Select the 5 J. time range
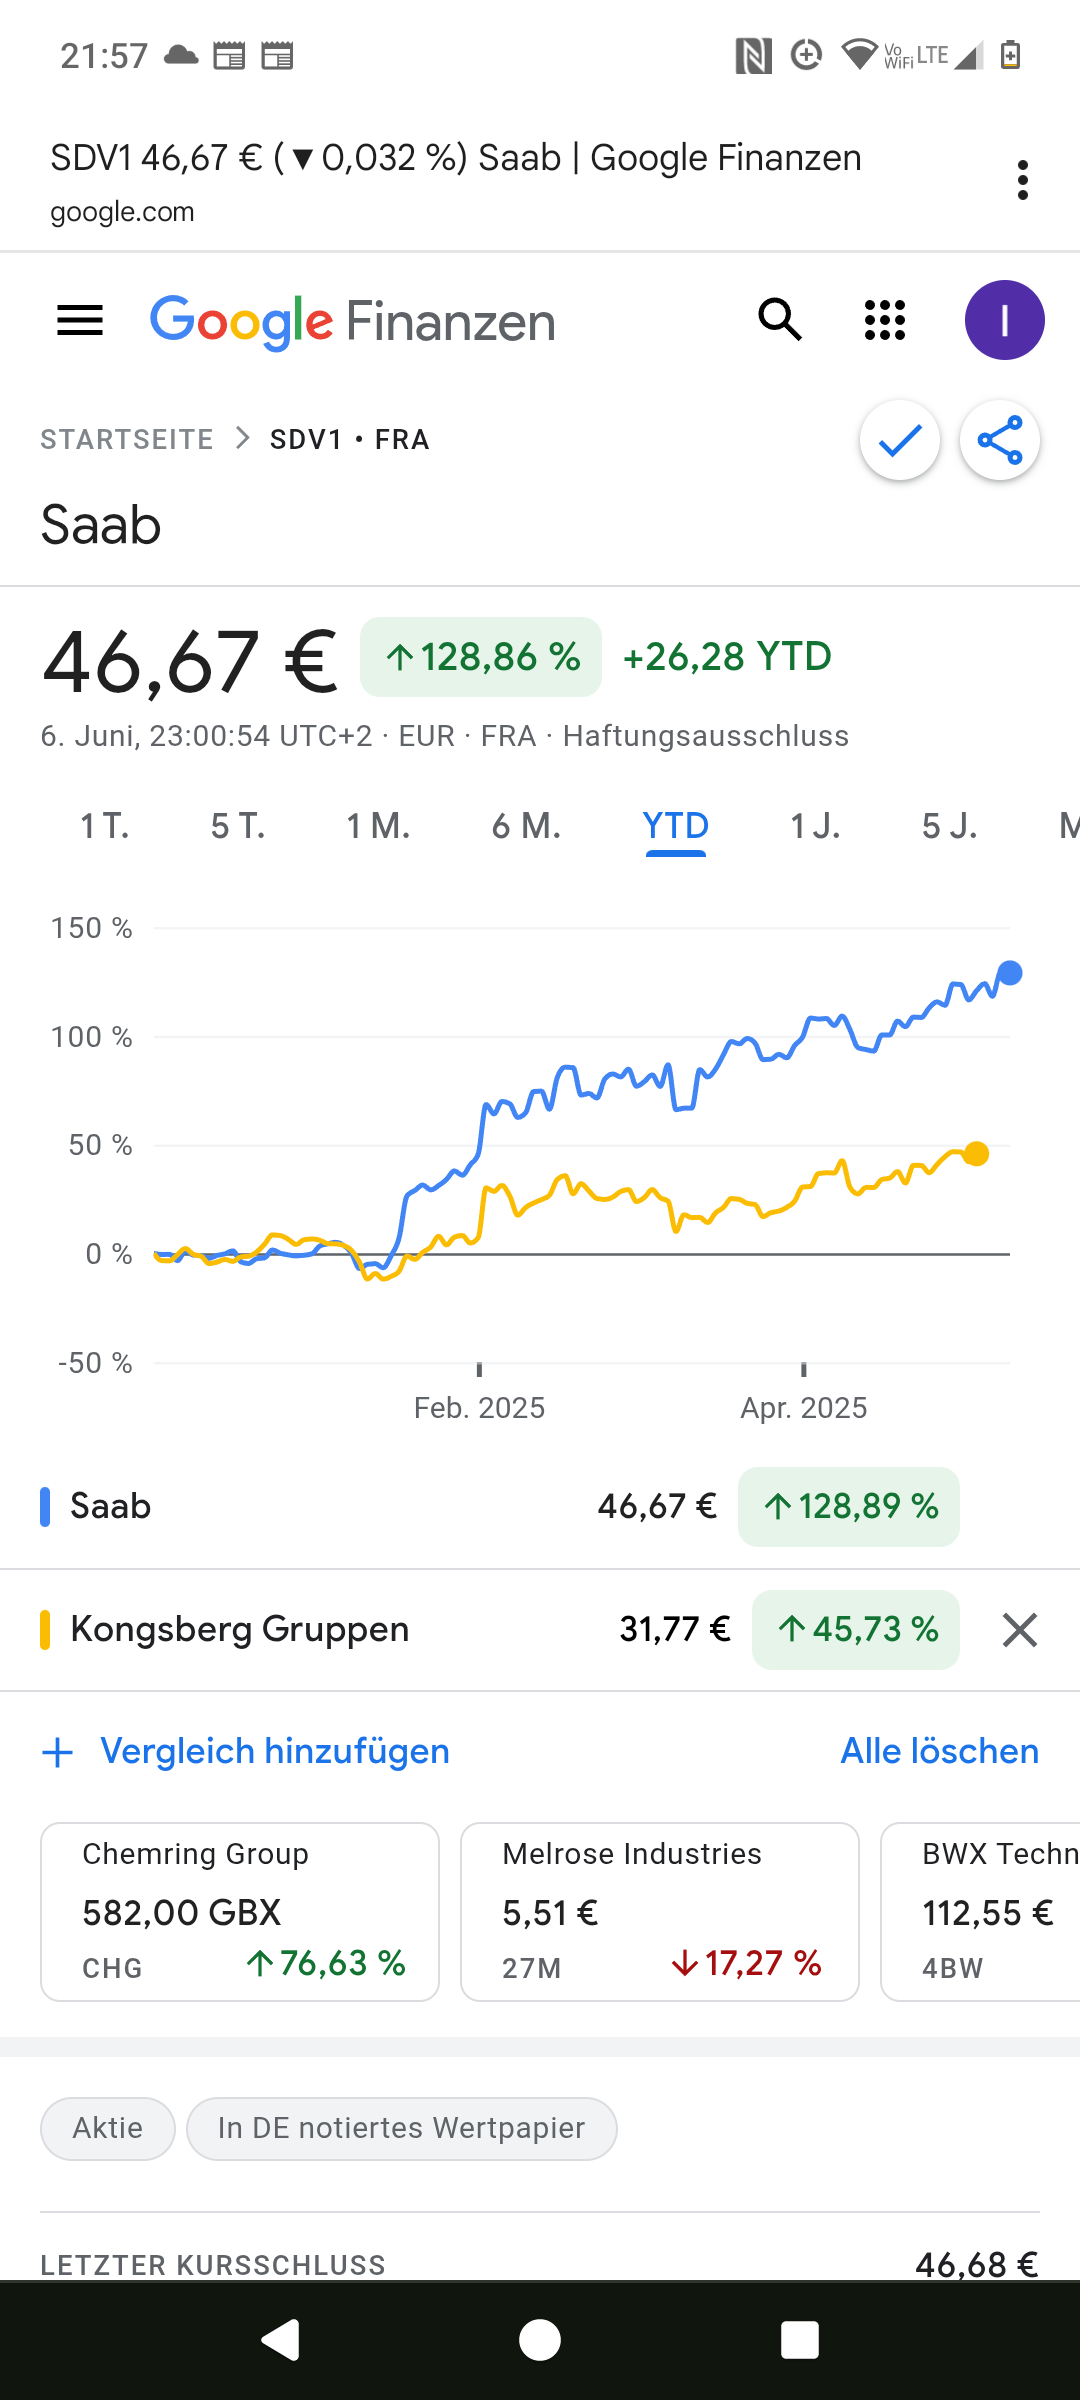 949,826
